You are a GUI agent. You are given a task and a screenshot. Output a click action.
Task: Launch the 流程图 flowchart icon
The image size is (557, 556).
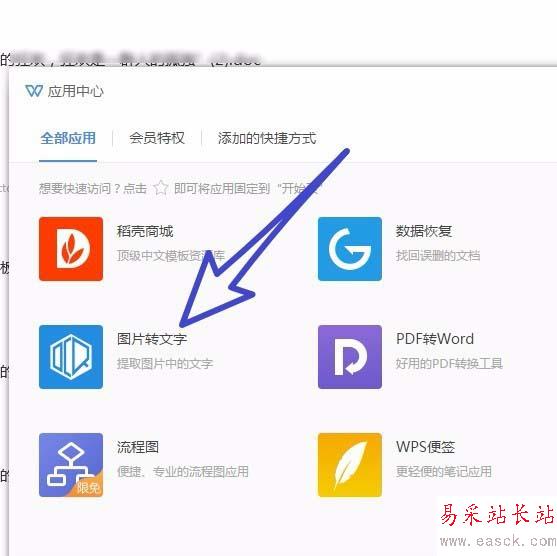point(71,465)
